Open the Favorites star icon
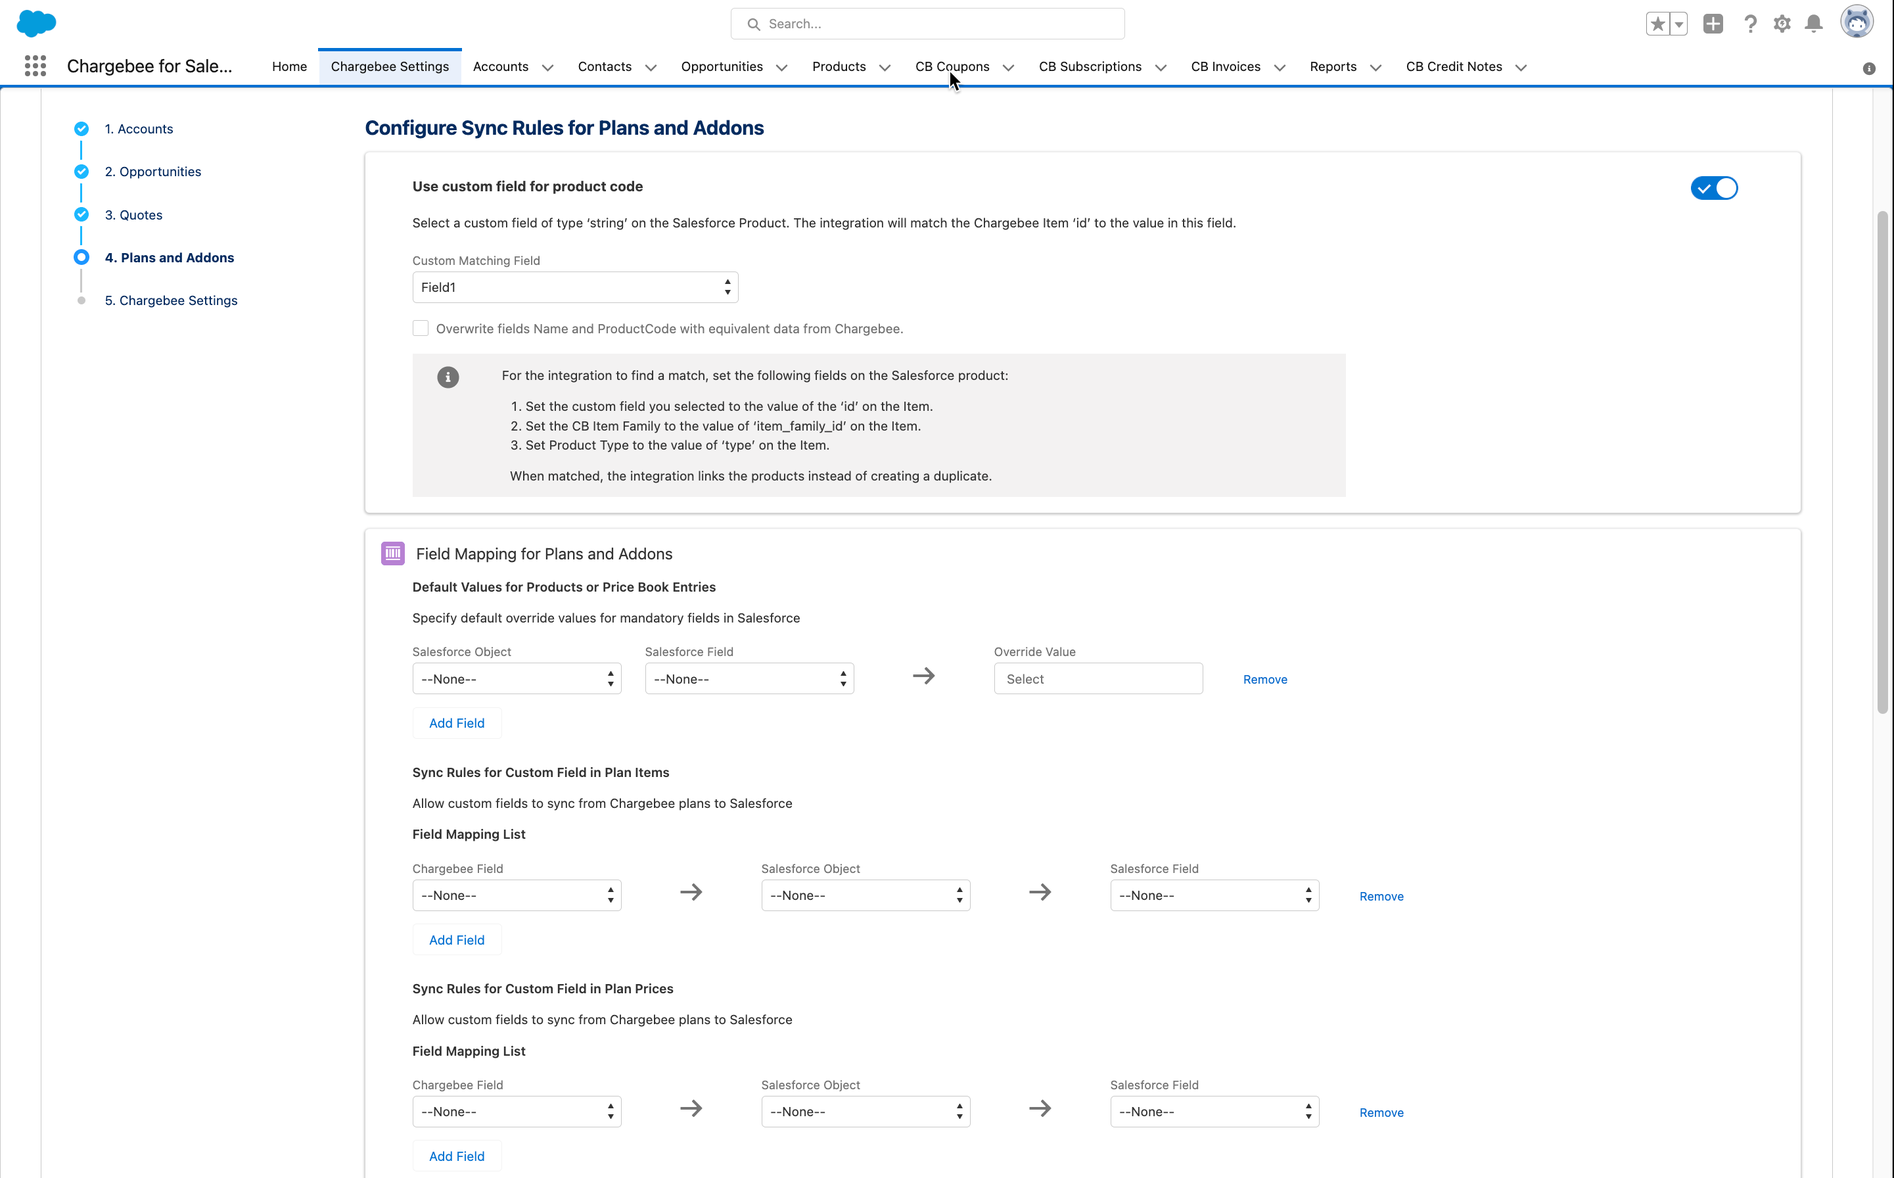Screen dimensions: 1894x1178 click(x=1657, y=24)
